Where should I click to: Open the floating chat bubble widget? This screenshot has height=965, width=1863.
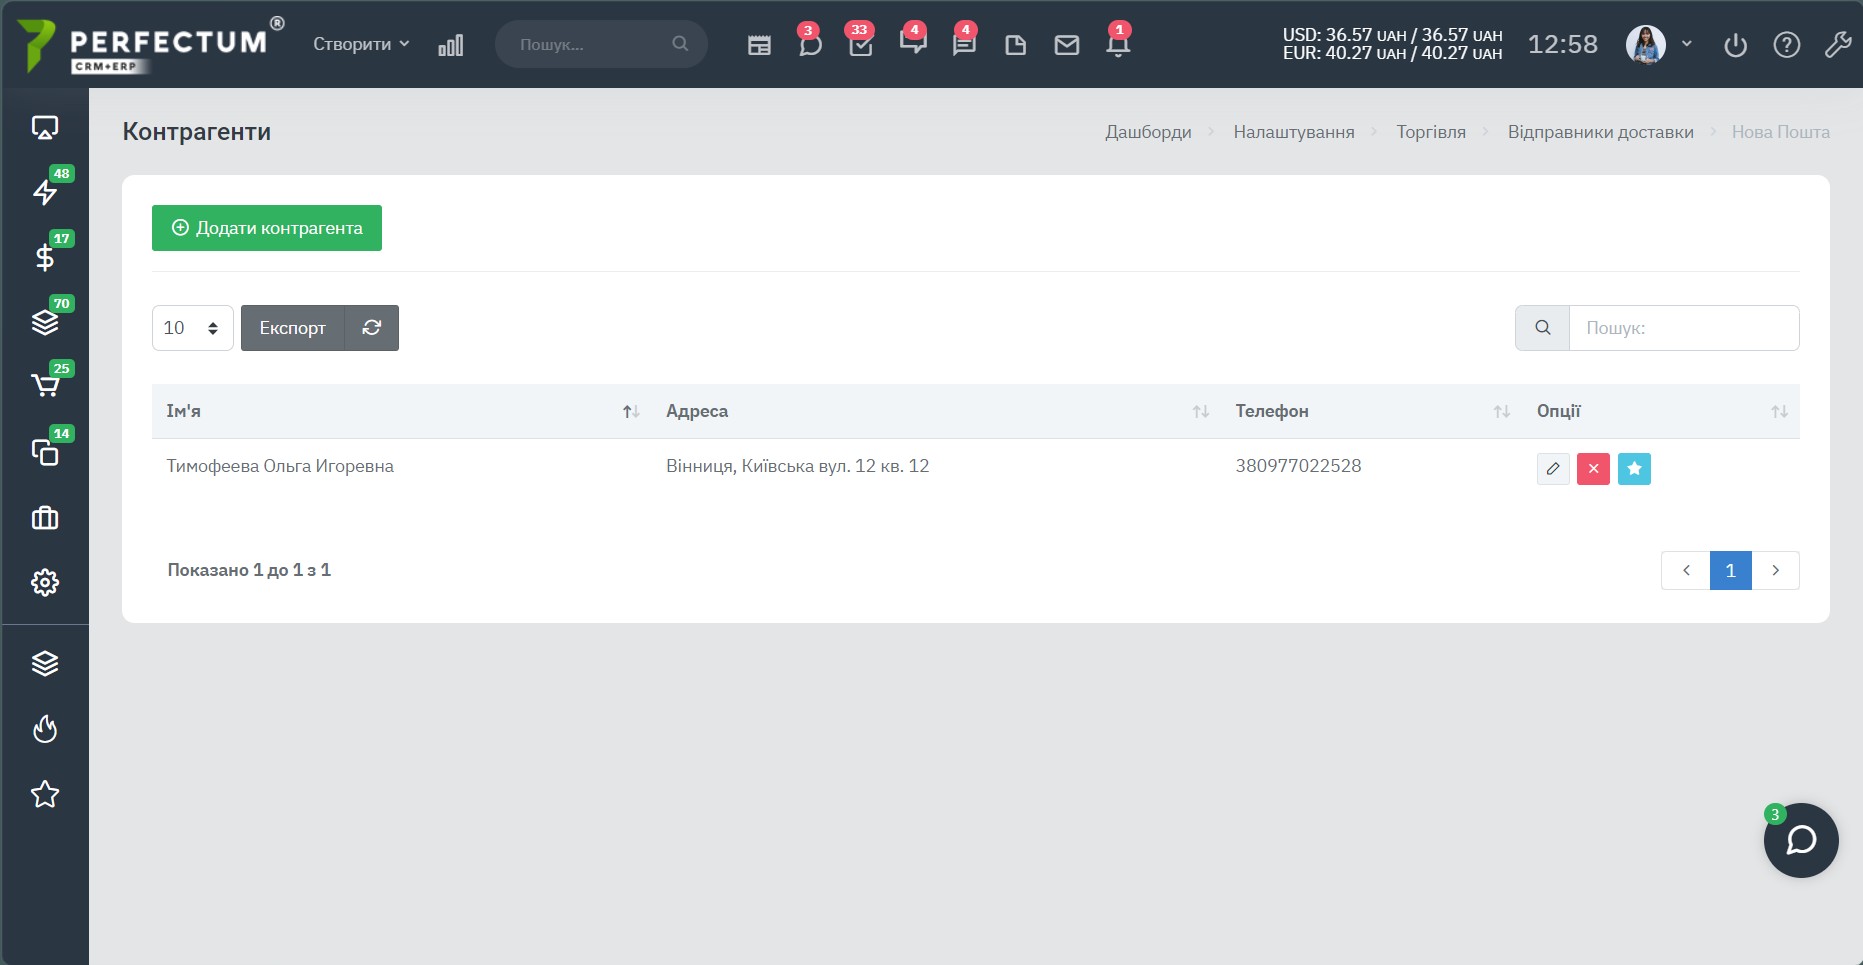[1801, 840]
